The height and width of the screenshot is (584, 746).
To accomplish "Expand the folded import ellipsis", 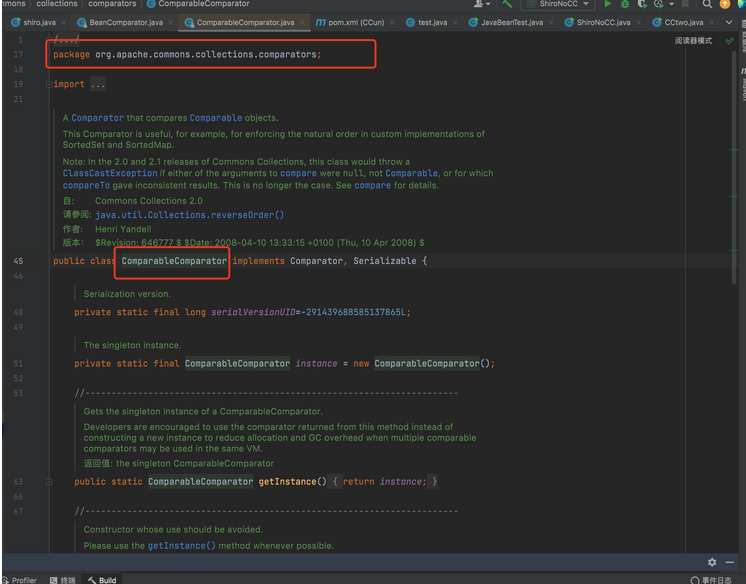I will [x=98, y=84].
